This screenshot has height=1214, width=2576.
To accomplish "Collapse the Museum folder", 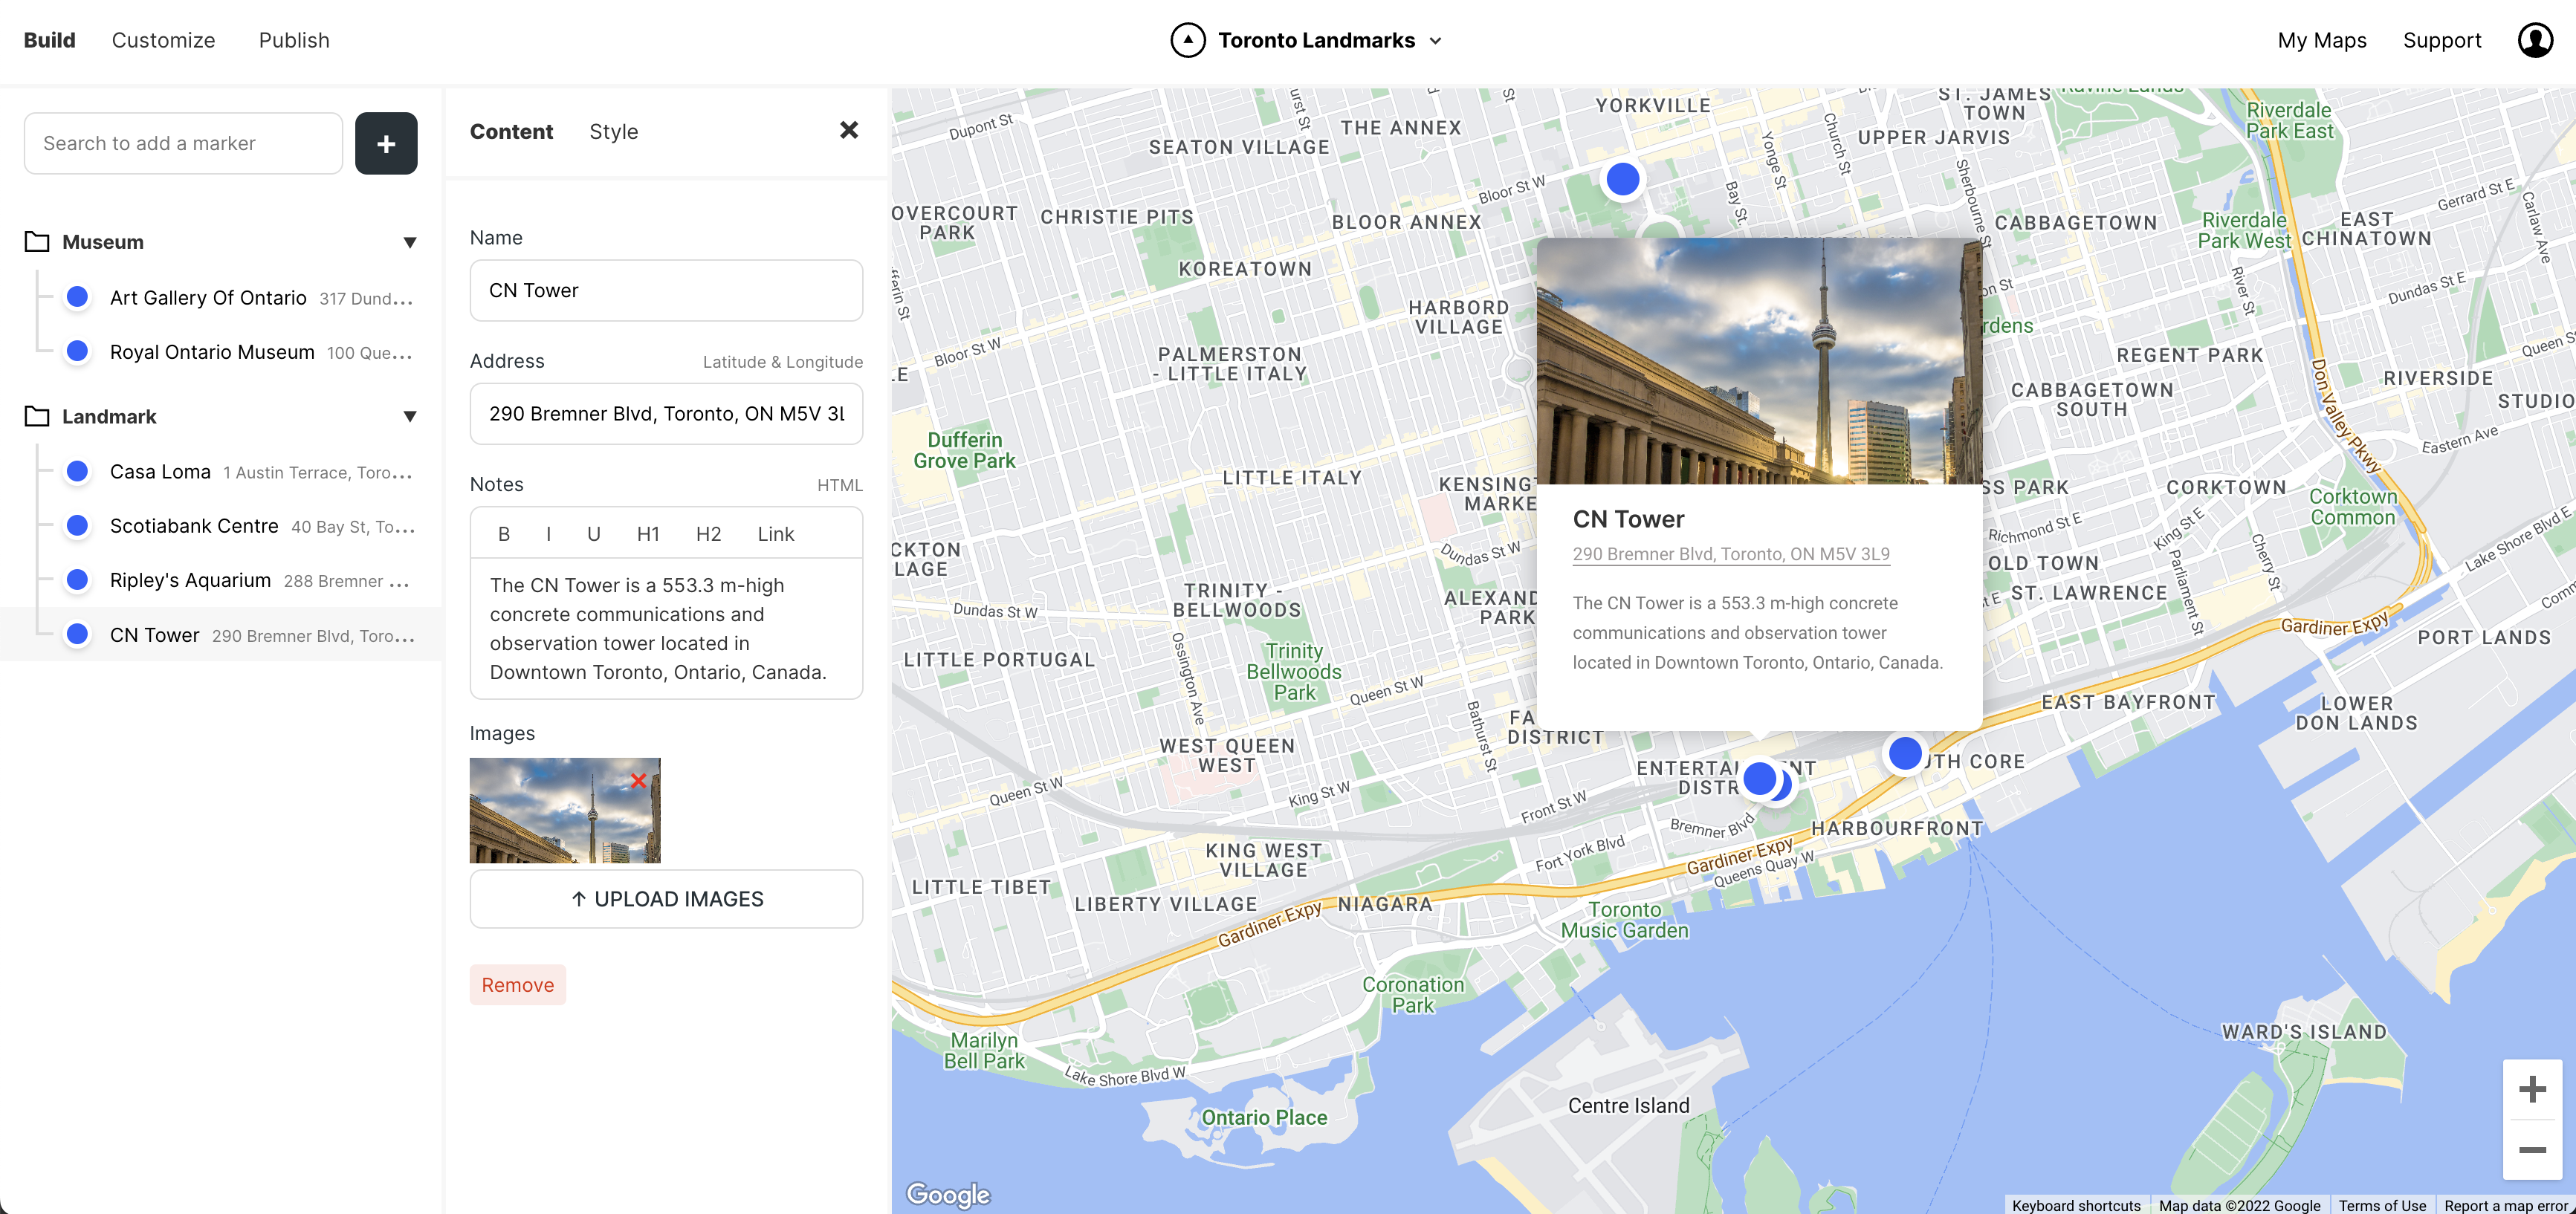I will pos(409,242).
